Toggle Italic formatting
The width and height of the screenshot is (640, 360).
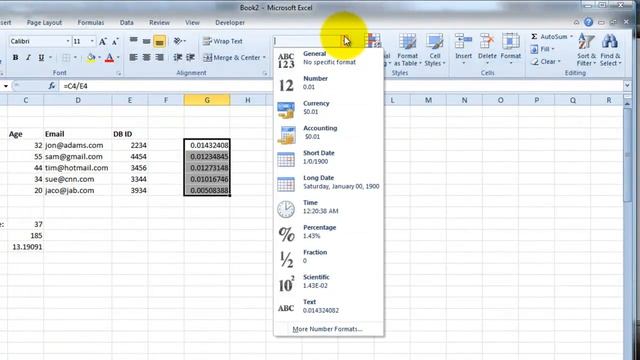(28, 58)
